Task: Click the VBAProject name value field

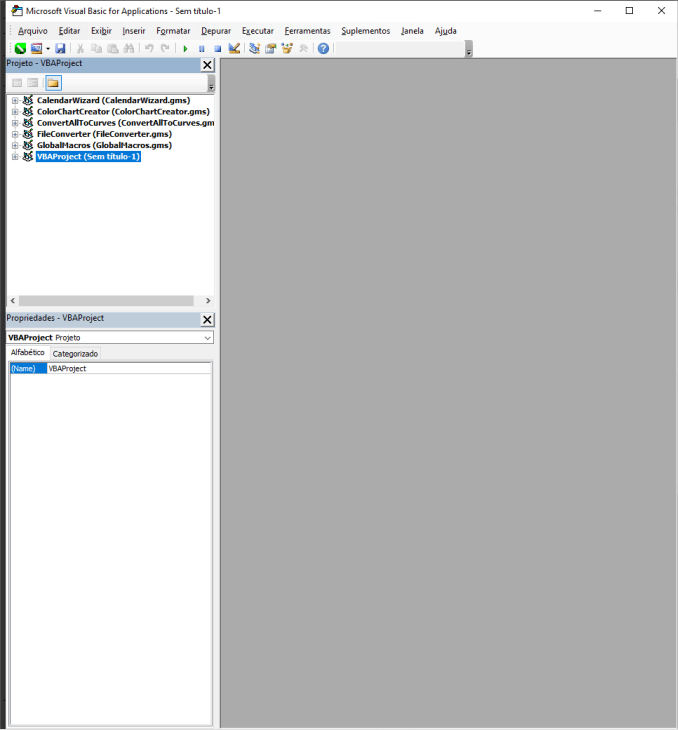Action: click(x=129, y=369)
